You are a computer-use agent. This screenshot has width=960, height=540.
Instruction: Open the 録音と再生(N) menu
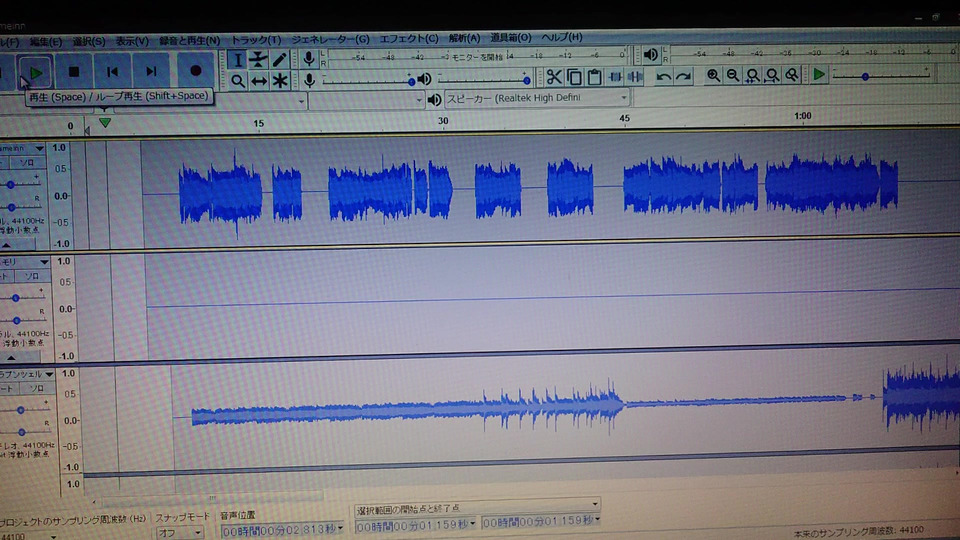pyautogui.click(x=189, y=40)
